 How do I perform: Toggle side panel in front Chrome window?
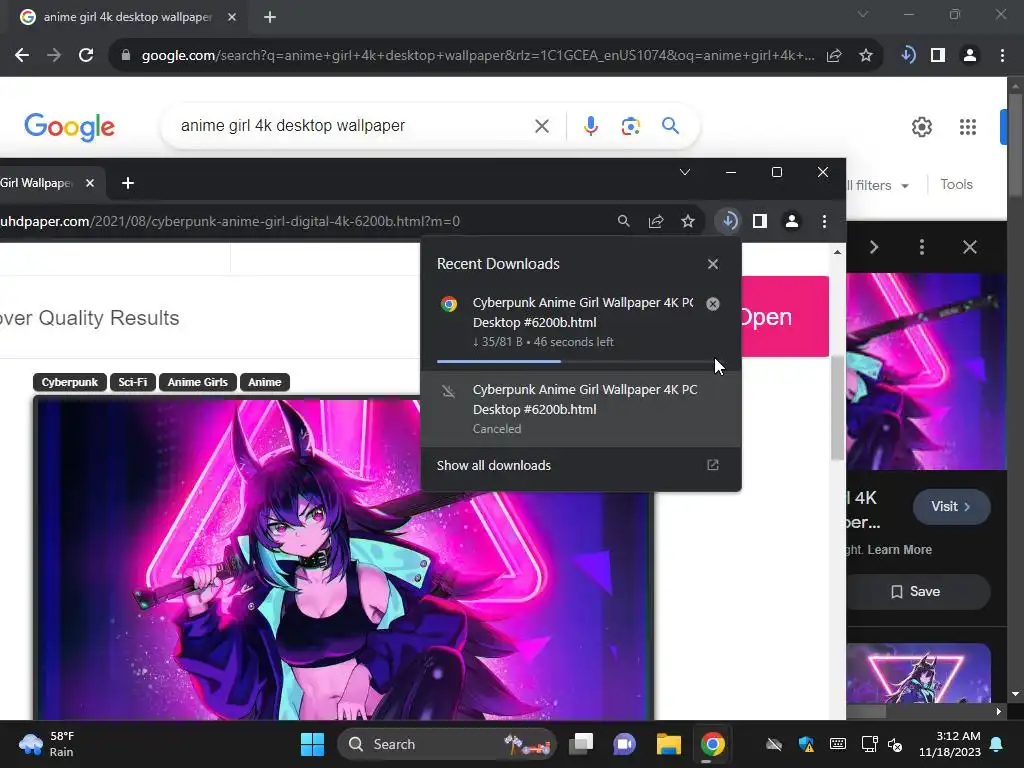760,221
